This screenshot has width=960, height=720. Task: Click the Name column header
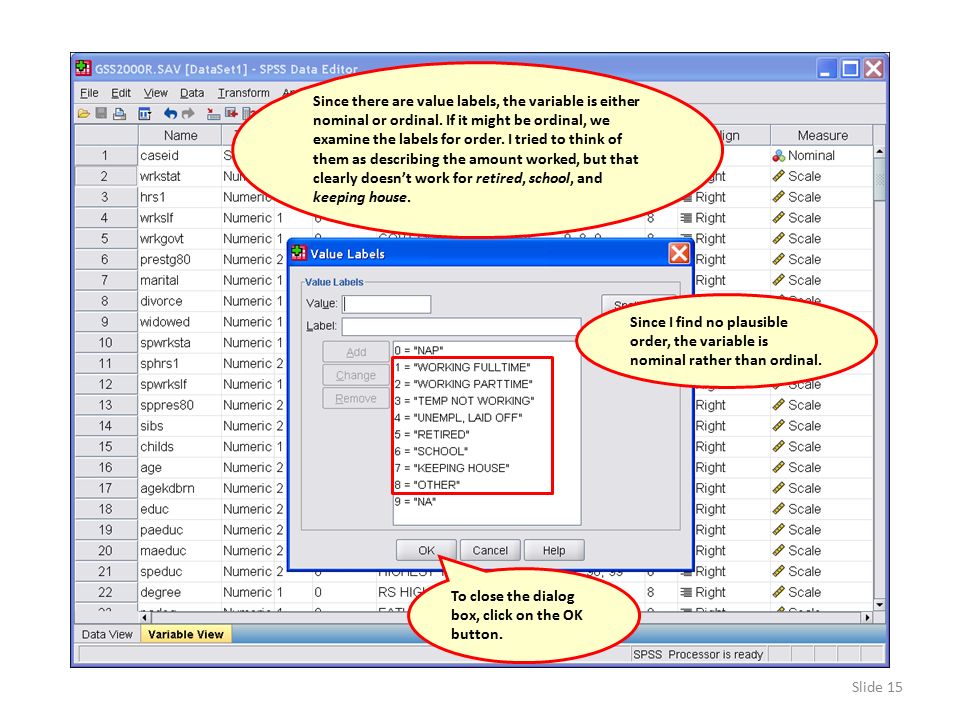[x=180, y=135]
